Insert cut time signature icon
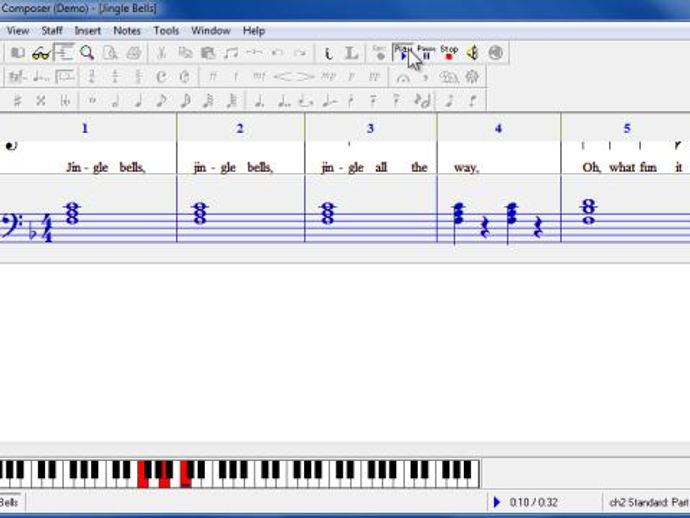The height and width of the screenshot is (518, 690). coord(184,77)
